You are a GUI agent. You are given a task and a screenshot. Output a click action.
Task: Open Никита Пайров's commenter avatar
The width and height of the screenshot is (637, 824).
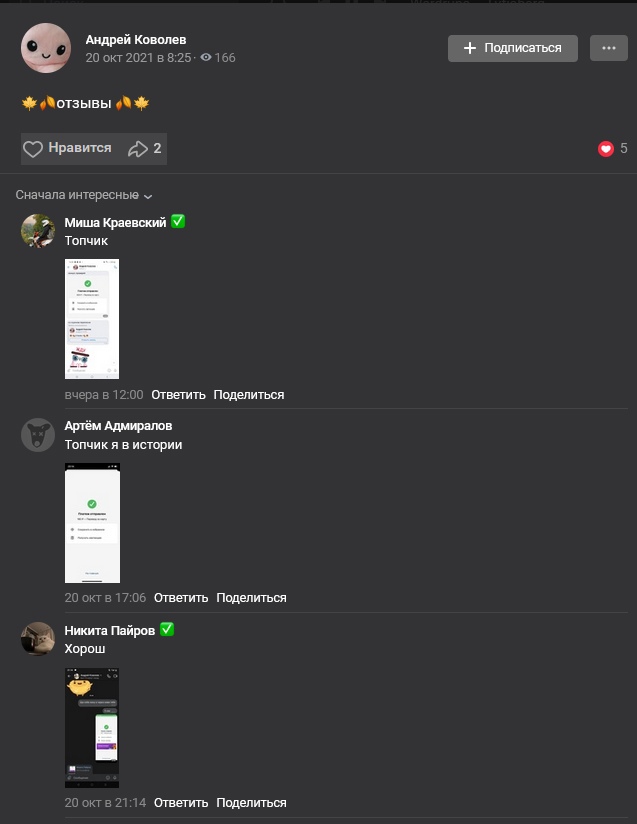(x=38, y=638)
